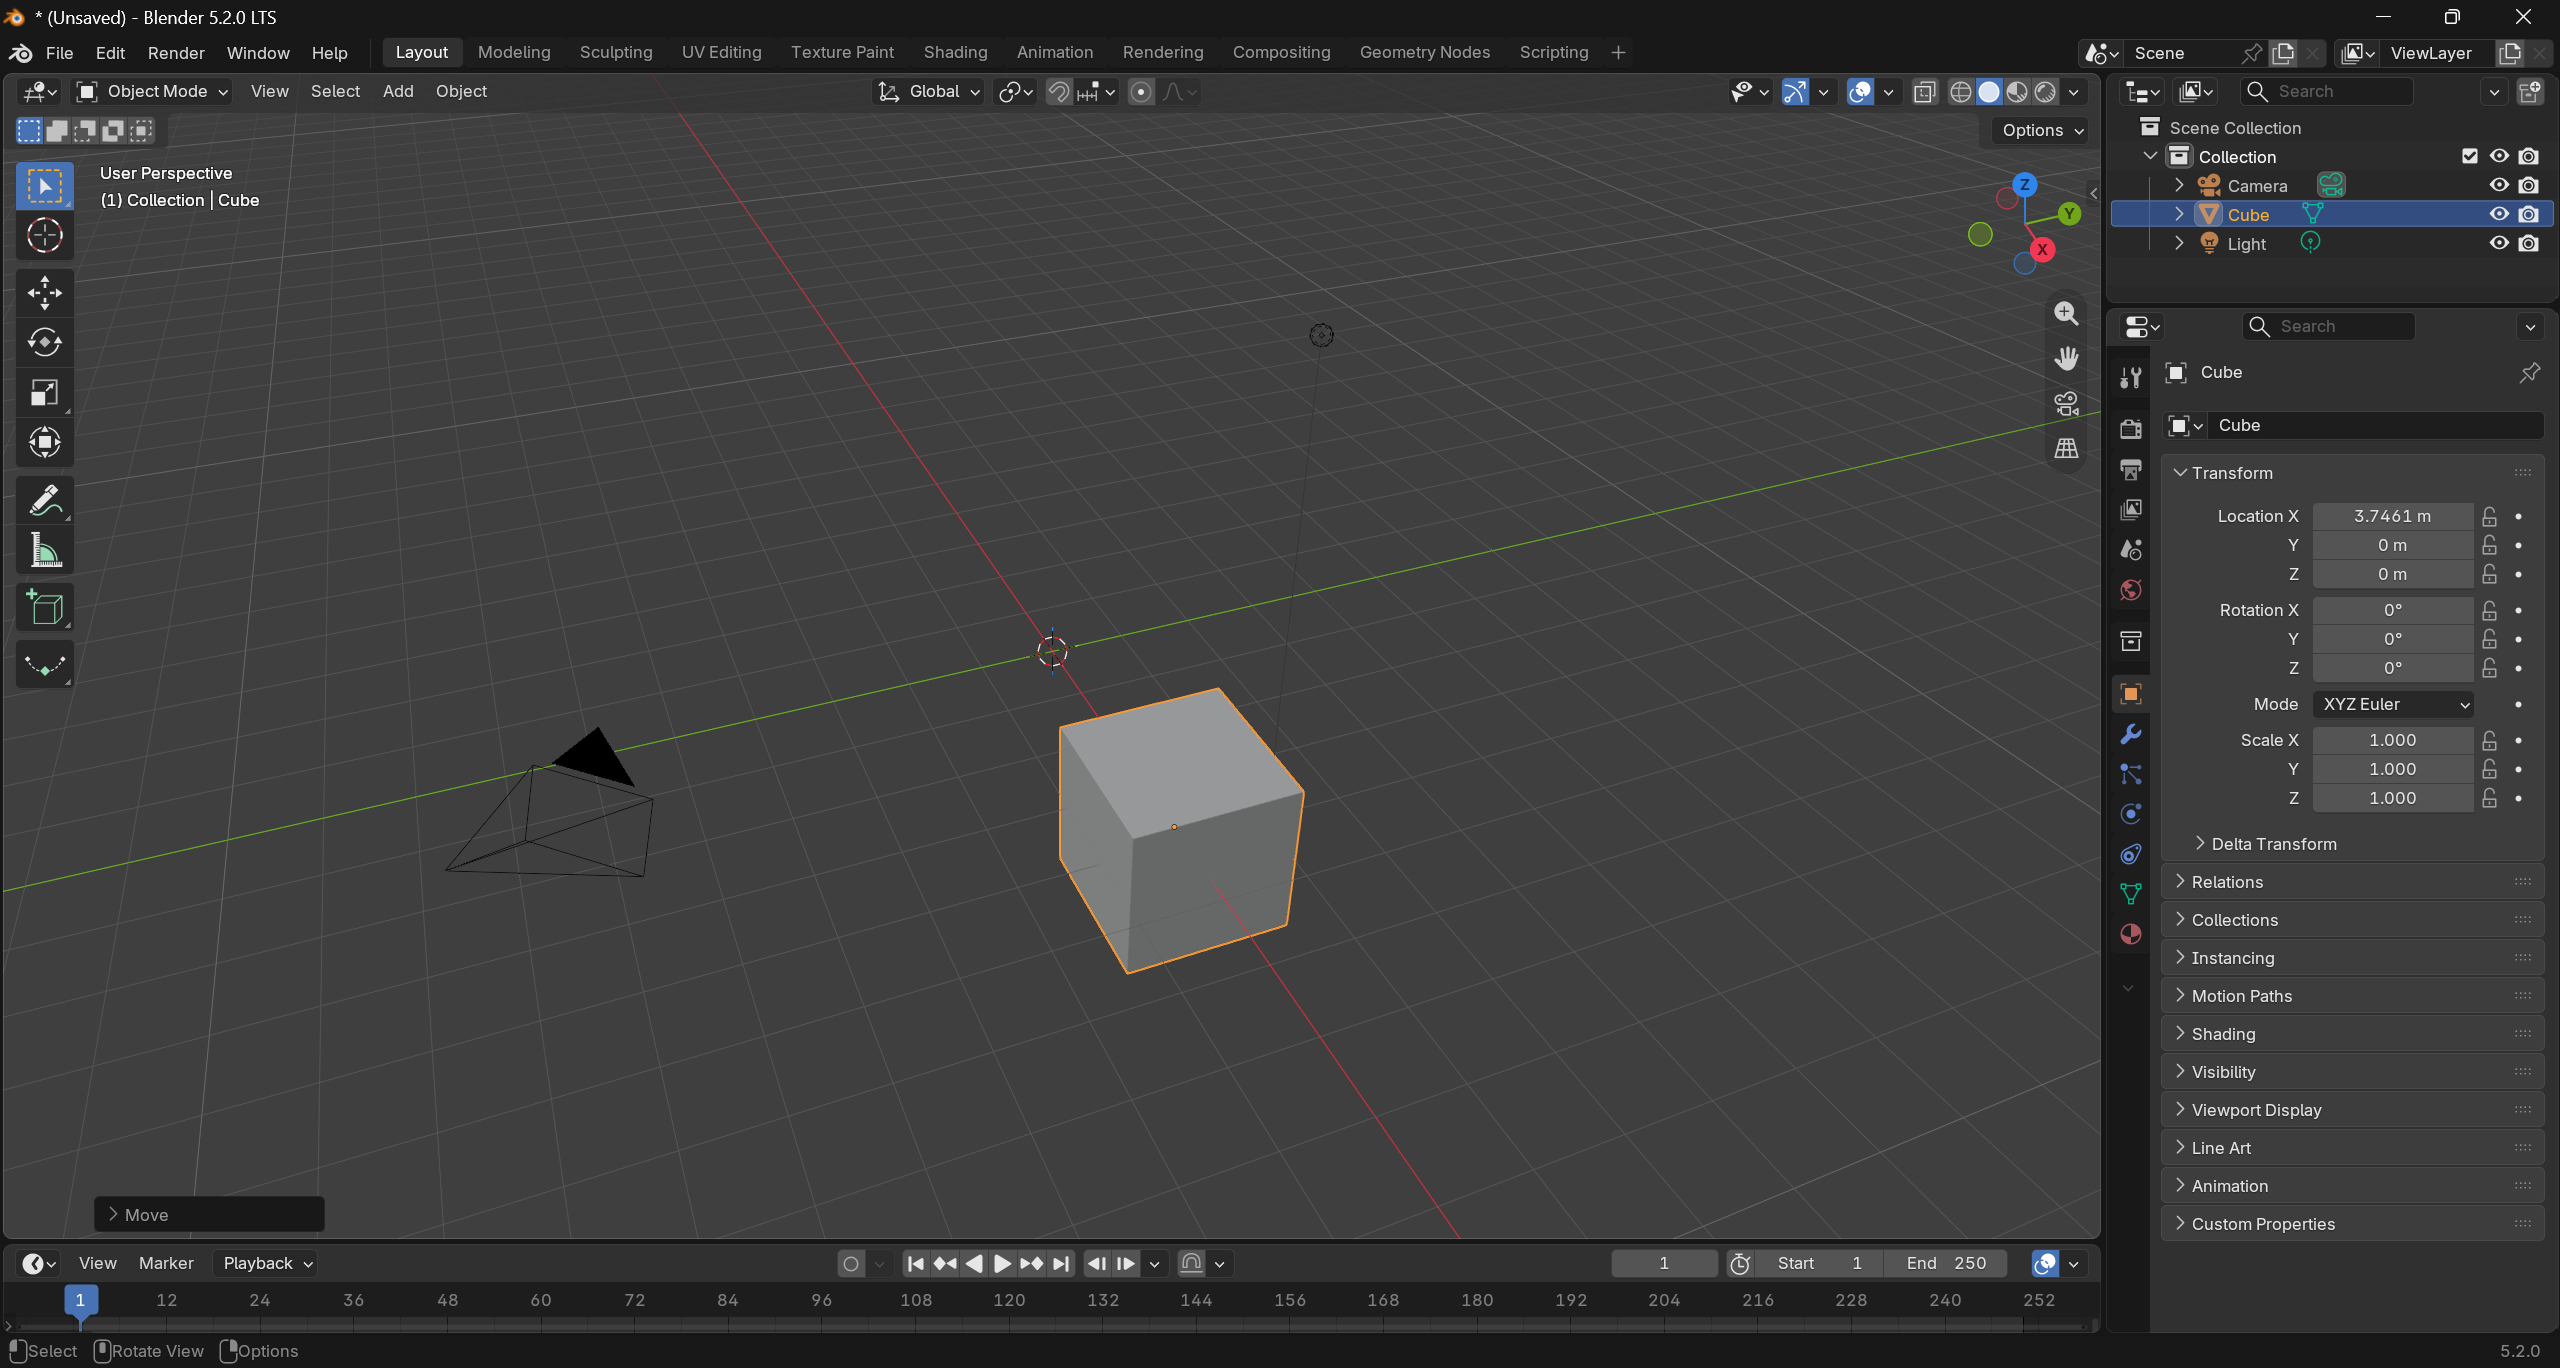Open the Object Constraints properties tab
2560x1368 pixels.
tap(2131, 854)
